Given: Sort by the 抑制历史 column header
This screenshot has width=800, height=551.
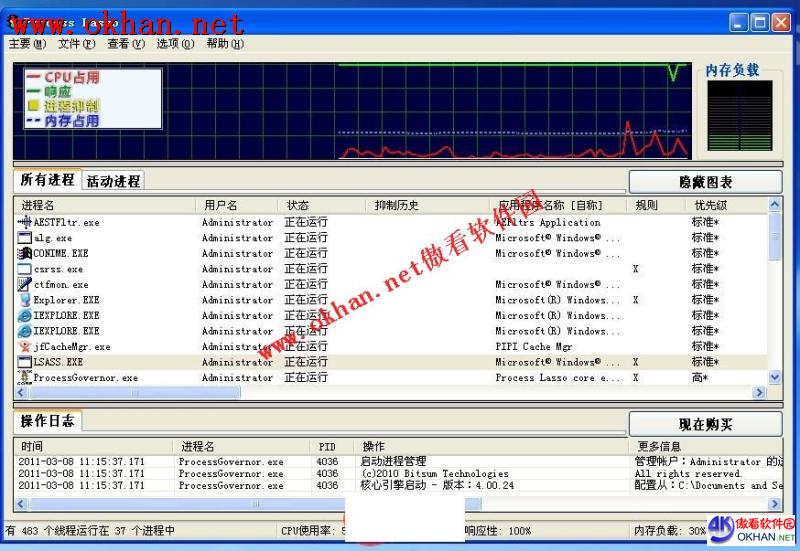Looking at the screenshot, I should click(x=429, y=205).
